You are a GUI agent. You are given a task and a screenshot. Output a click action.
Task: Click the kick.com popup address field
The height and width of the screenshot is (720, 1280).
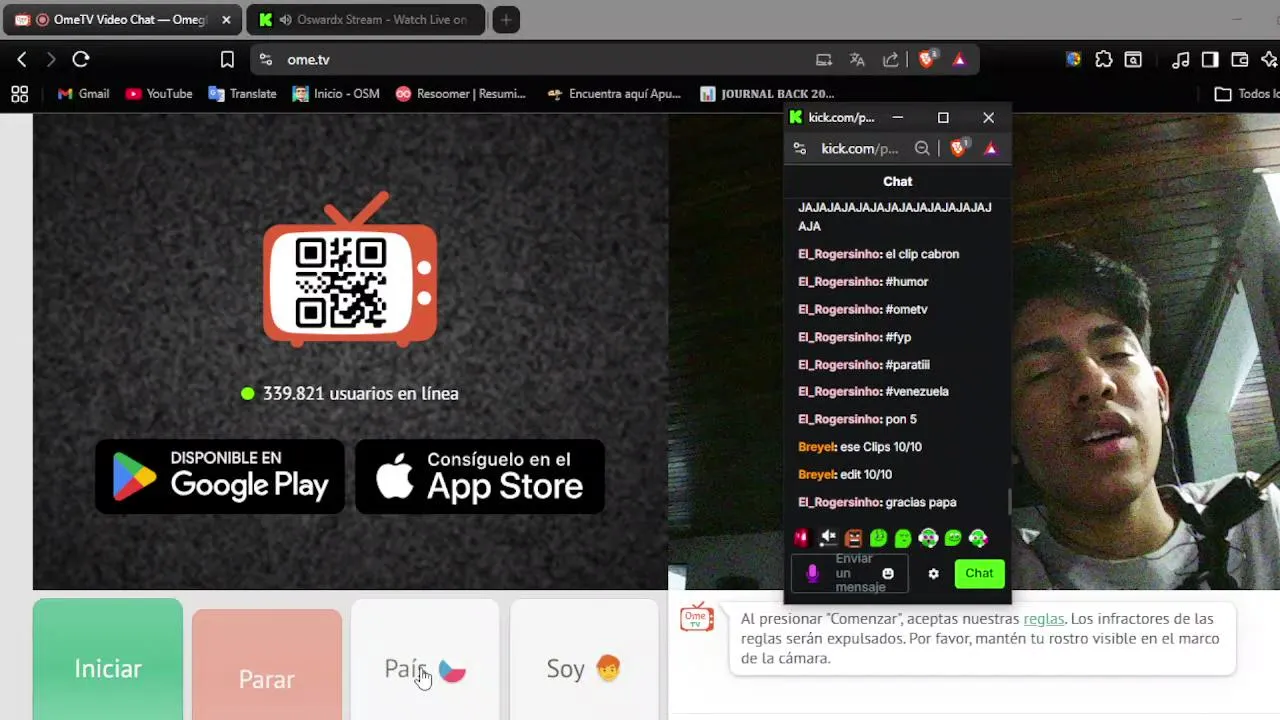[860, 149]
